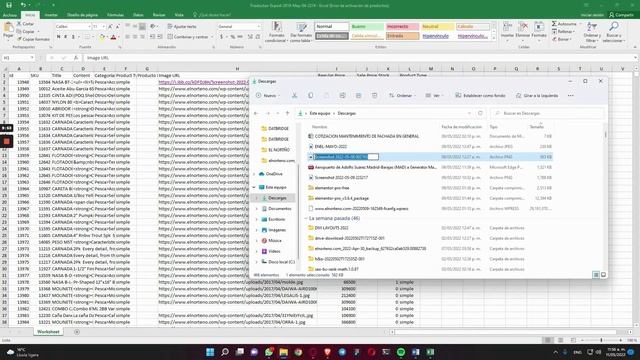Click the percent style icon

coord(232,37)
